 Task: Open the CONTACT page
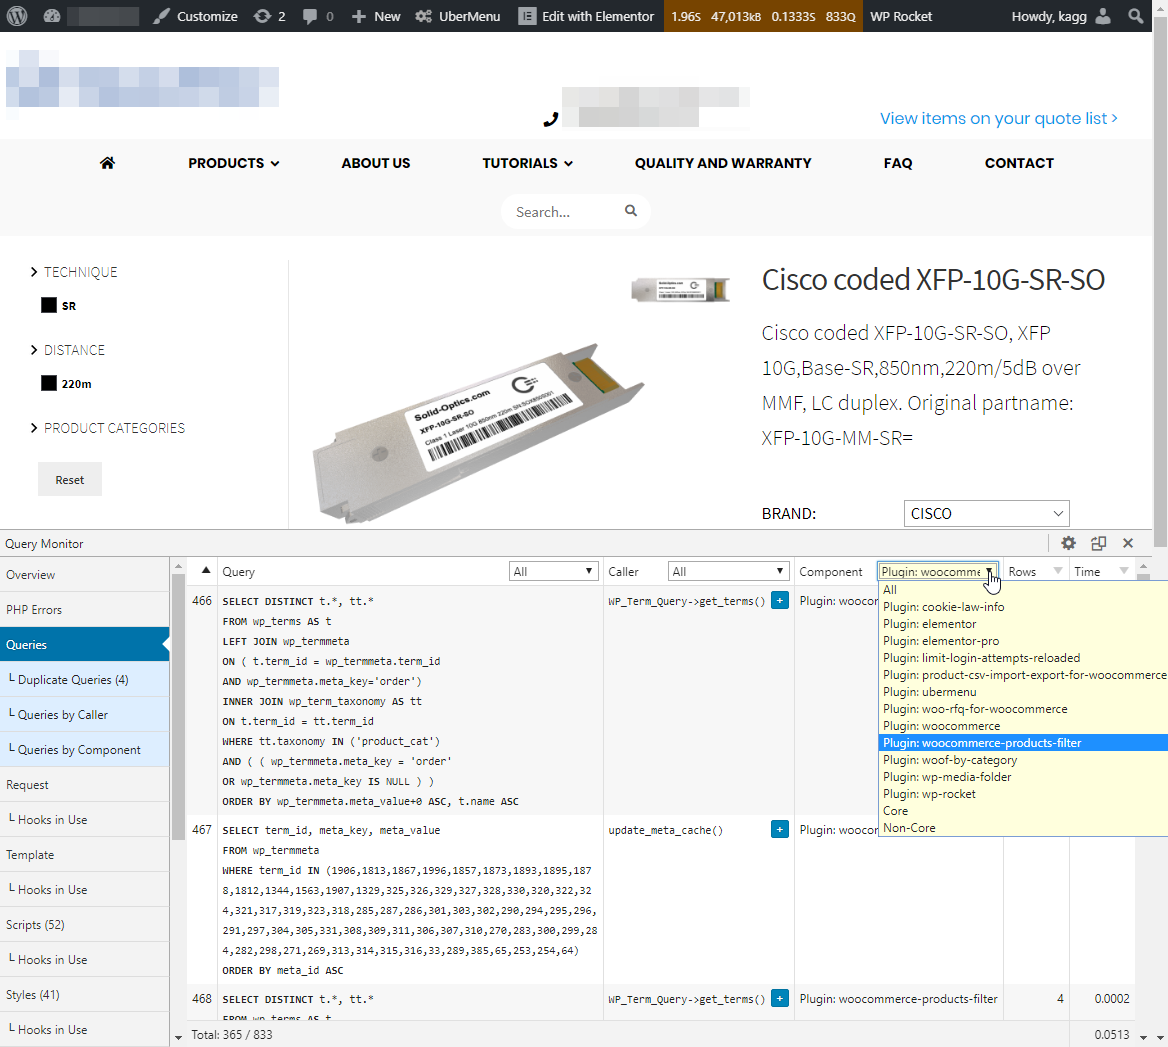tap(1019, 163)
